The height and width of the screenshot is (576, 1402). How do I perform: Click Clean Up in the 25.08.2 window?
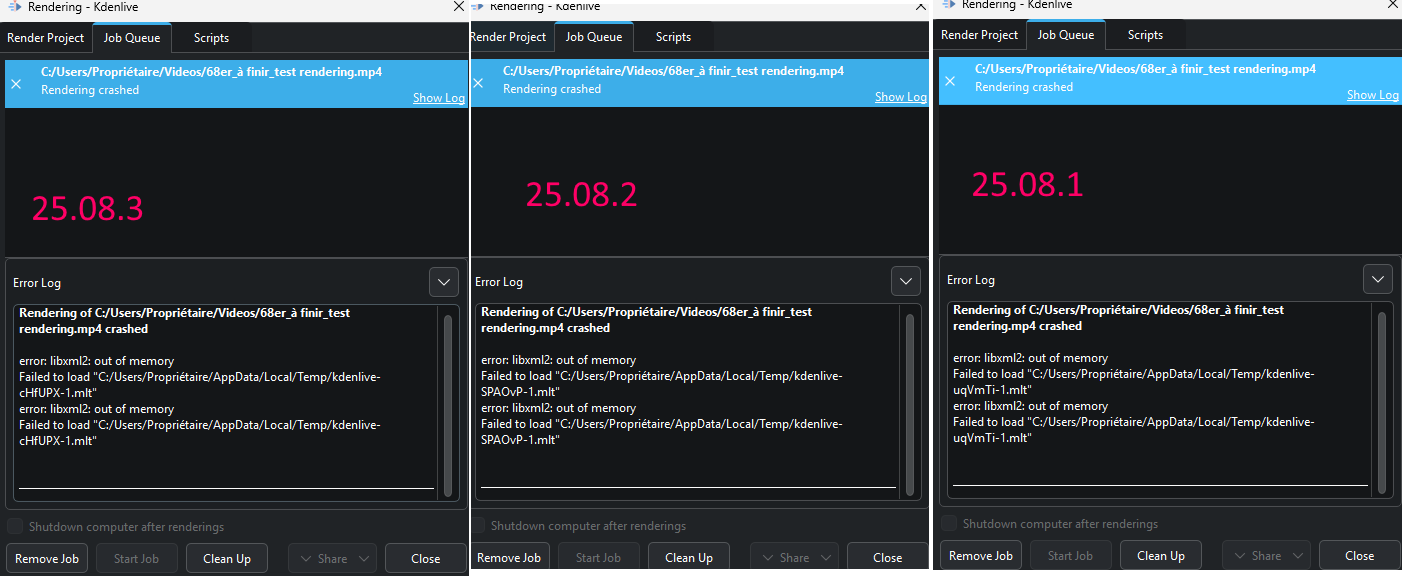(x=689, y=558)
